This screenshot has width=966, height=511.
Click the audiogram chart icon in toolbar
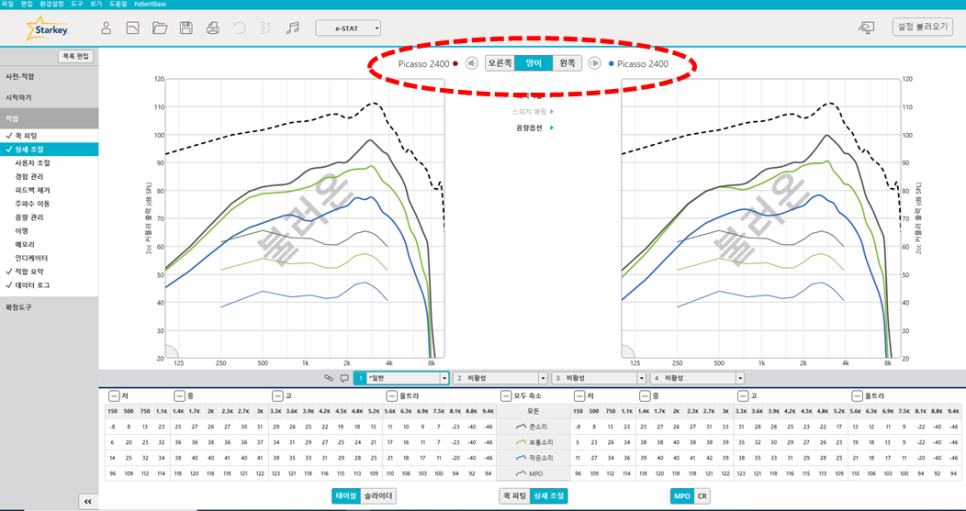(132, 28)
